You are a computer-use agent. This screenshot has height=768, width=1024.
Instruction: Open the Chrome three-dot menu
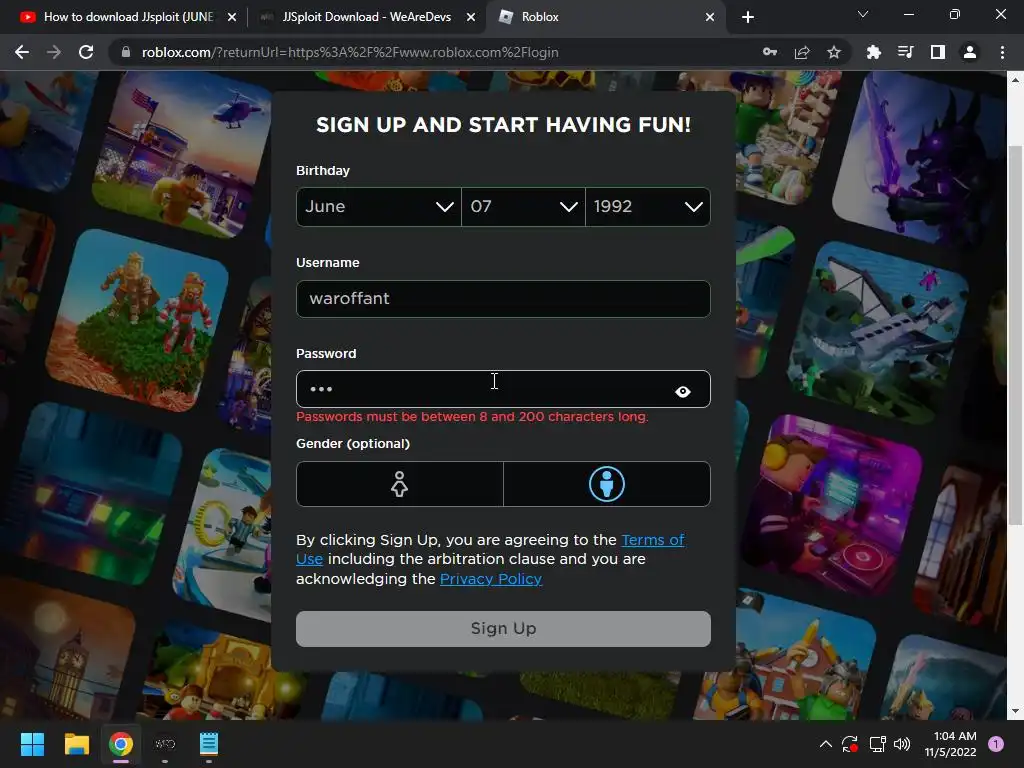pyautogui.click(x=1002, y=52)
